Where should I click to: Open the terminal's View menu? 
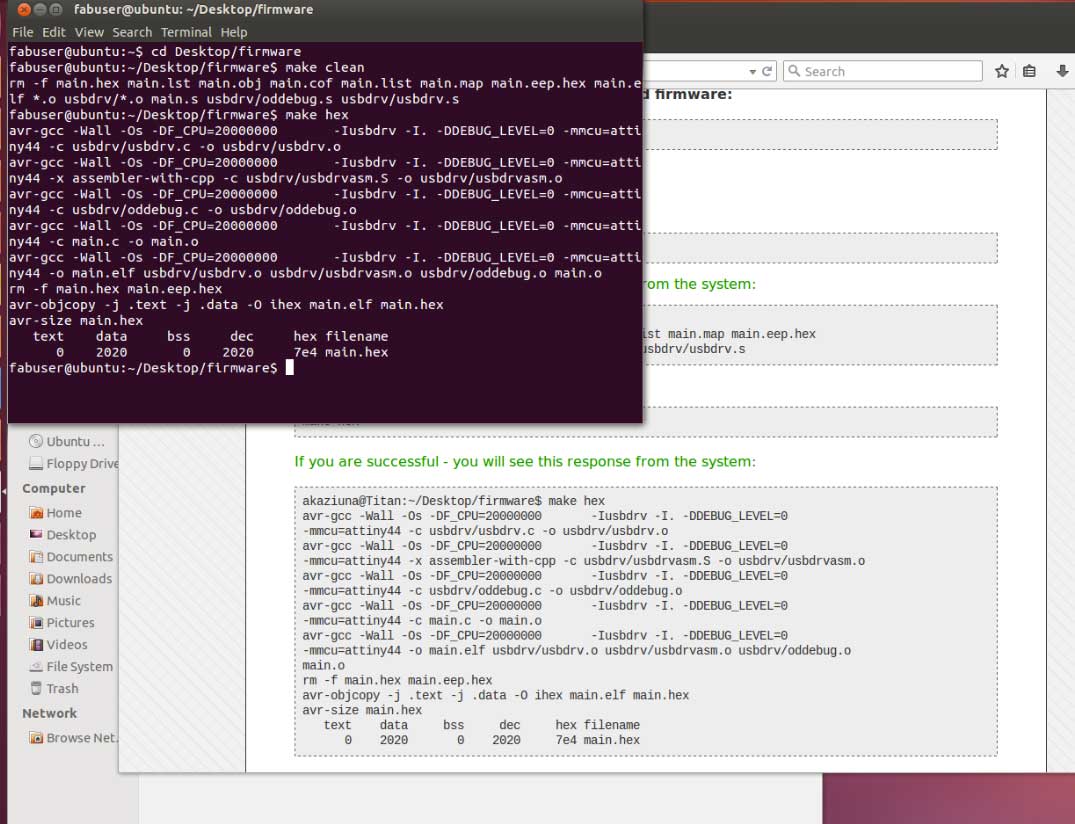(x=89, y=32)
